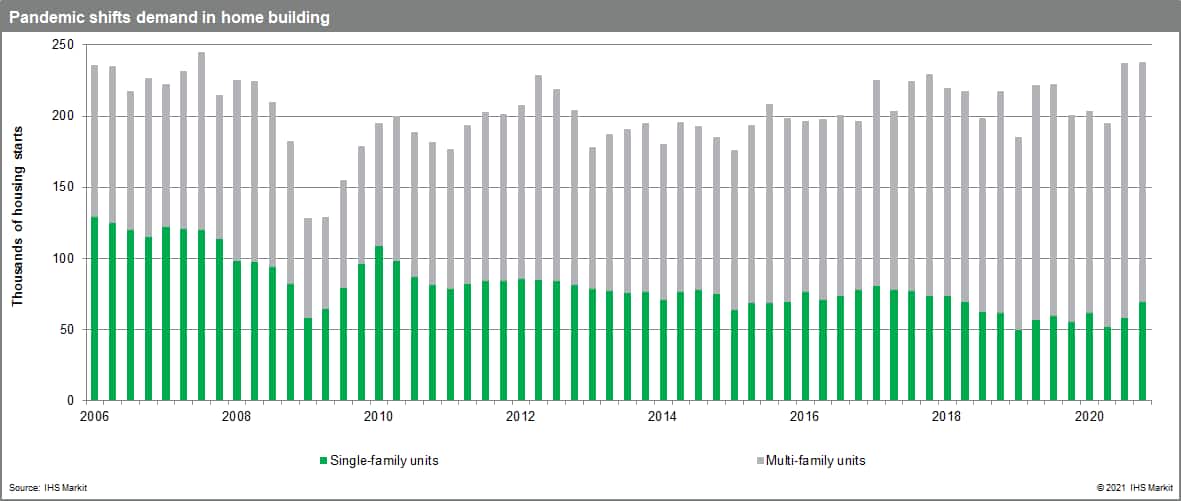This screenshot has height=501, width=1181.
Task: Click the 250 value on the y-axis
Action: click(x=61, y=45)
